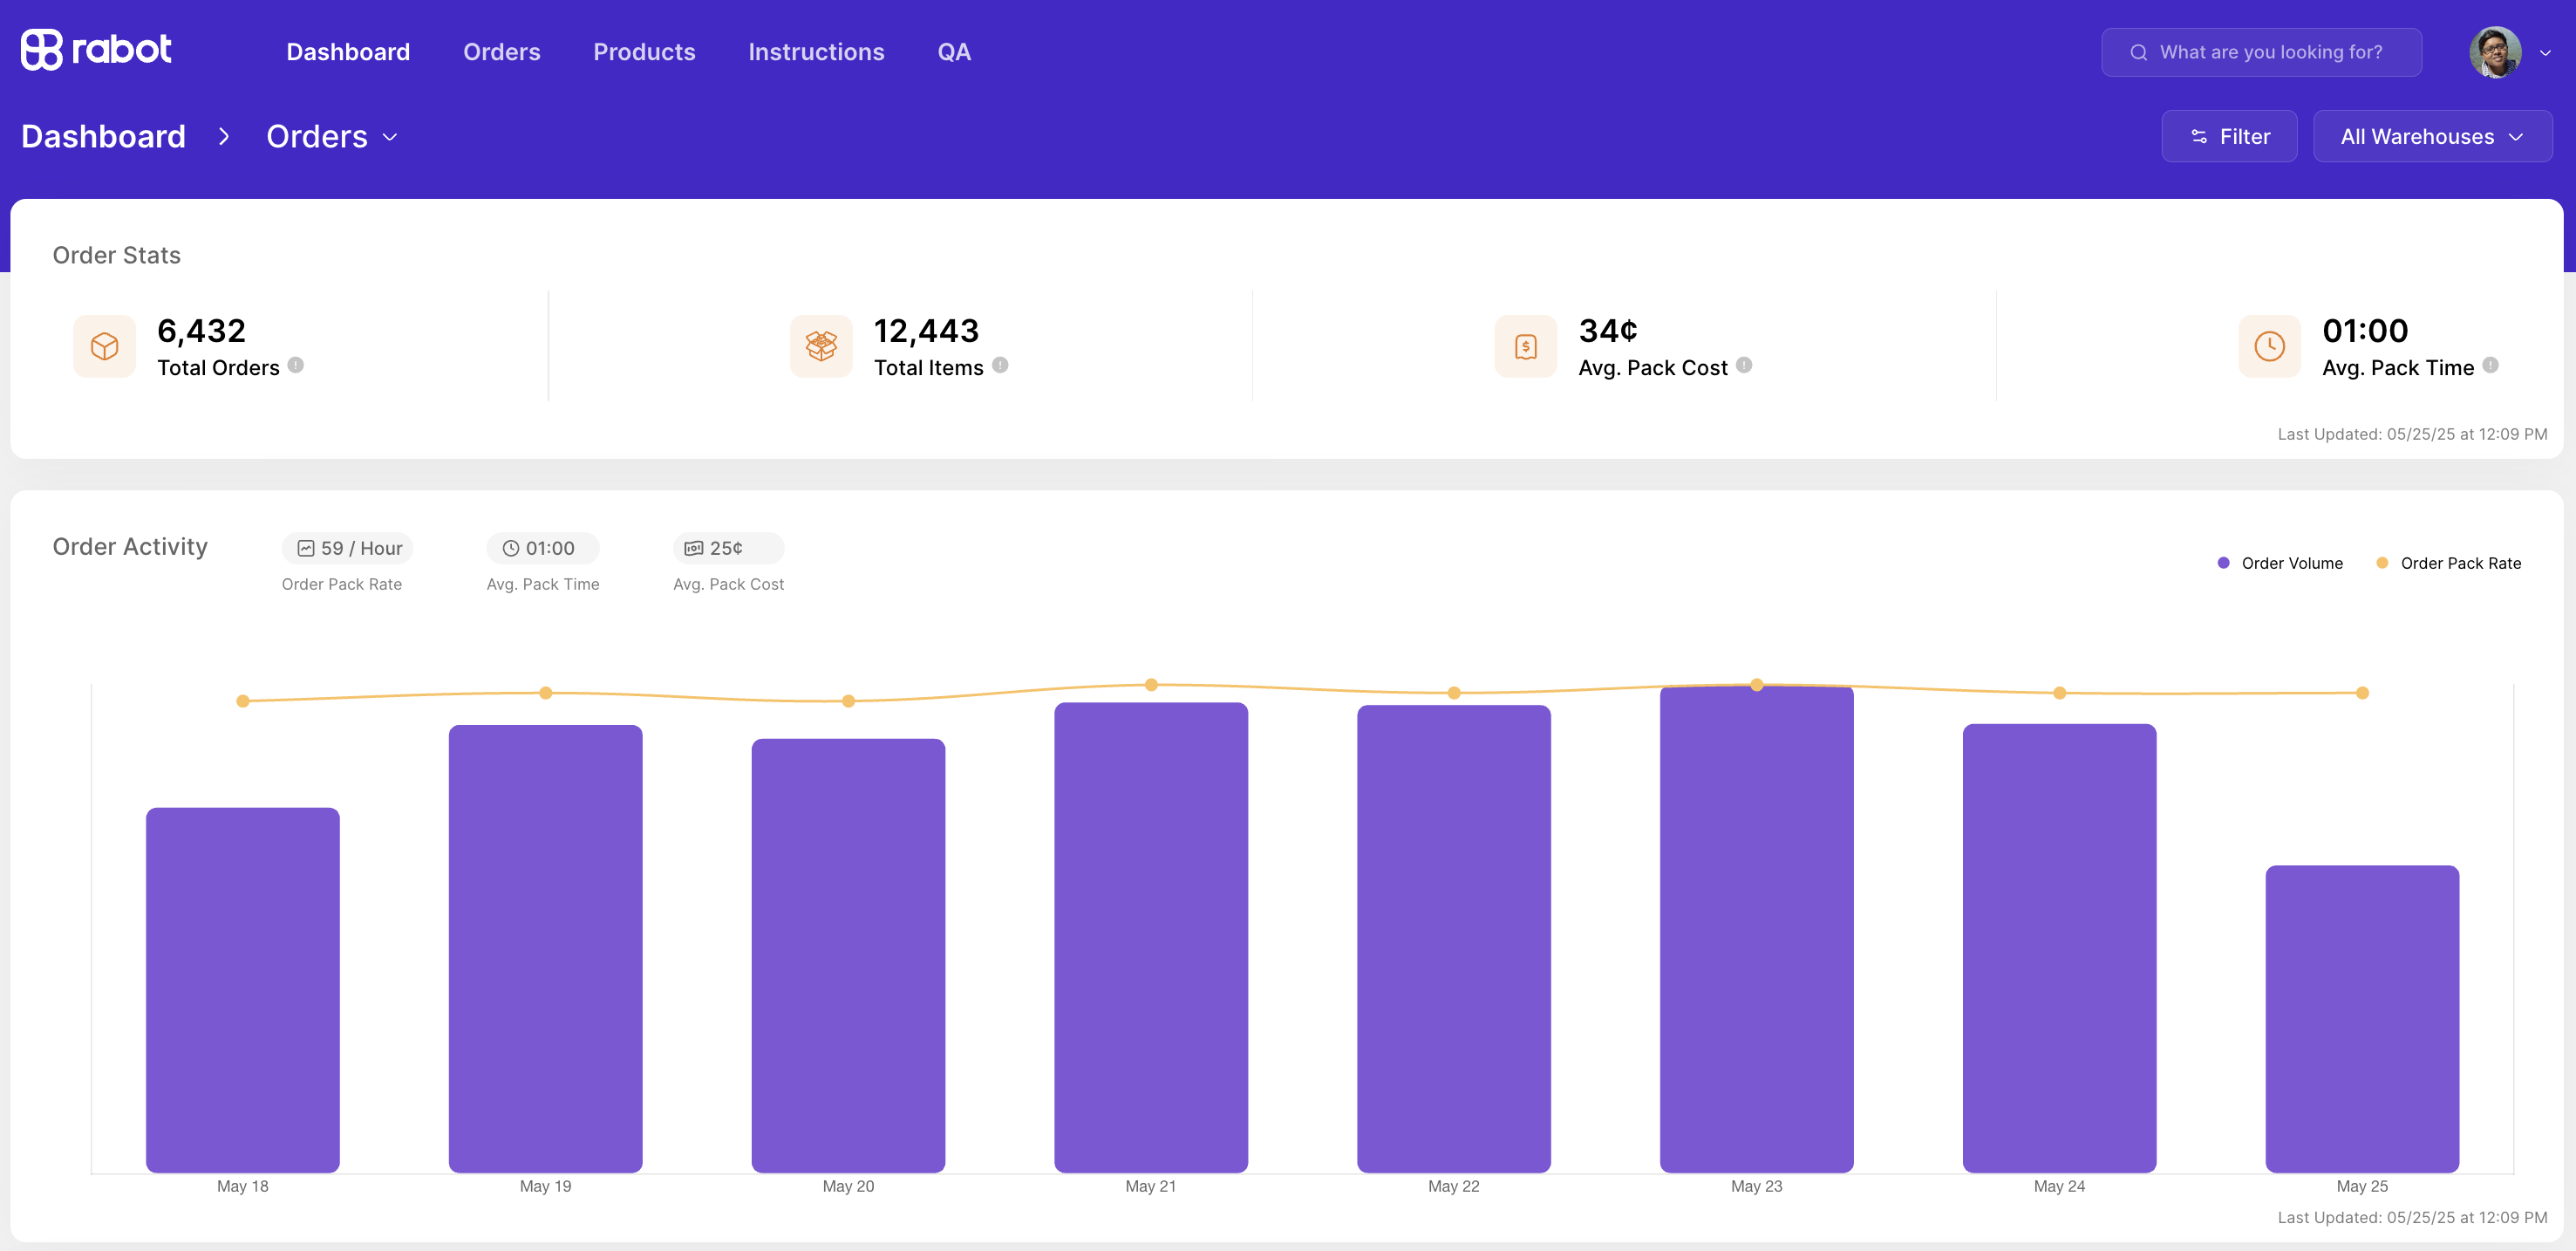Viewport: 2576px width, 1251px height.
Task: Click the rabot logo icon
Action: coord(42,50)
